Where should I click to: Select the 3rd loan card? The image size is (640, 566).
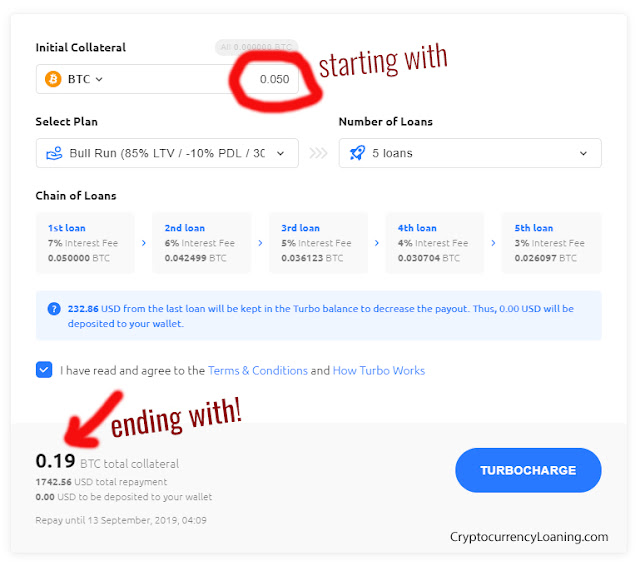pos(318,243)
